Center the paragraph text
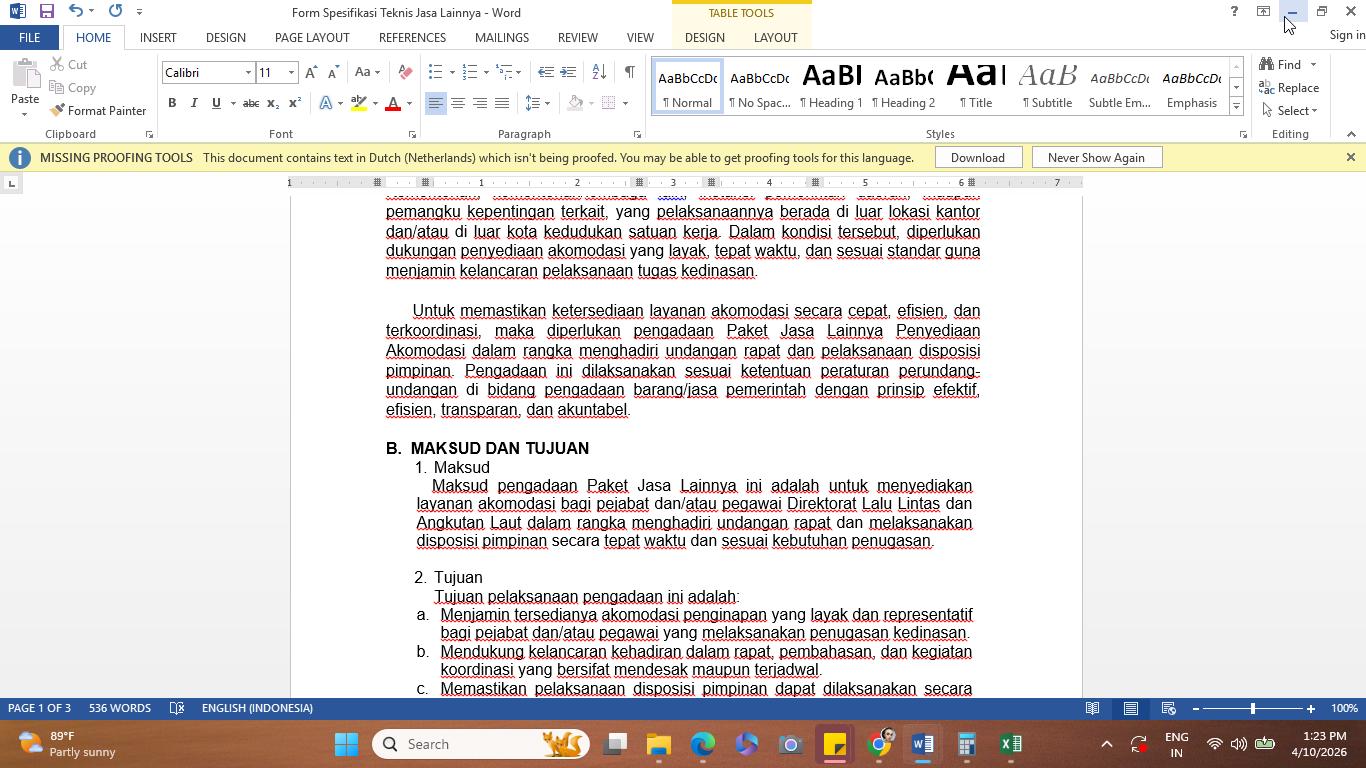The image size is (1366, 768). point(458,103)
